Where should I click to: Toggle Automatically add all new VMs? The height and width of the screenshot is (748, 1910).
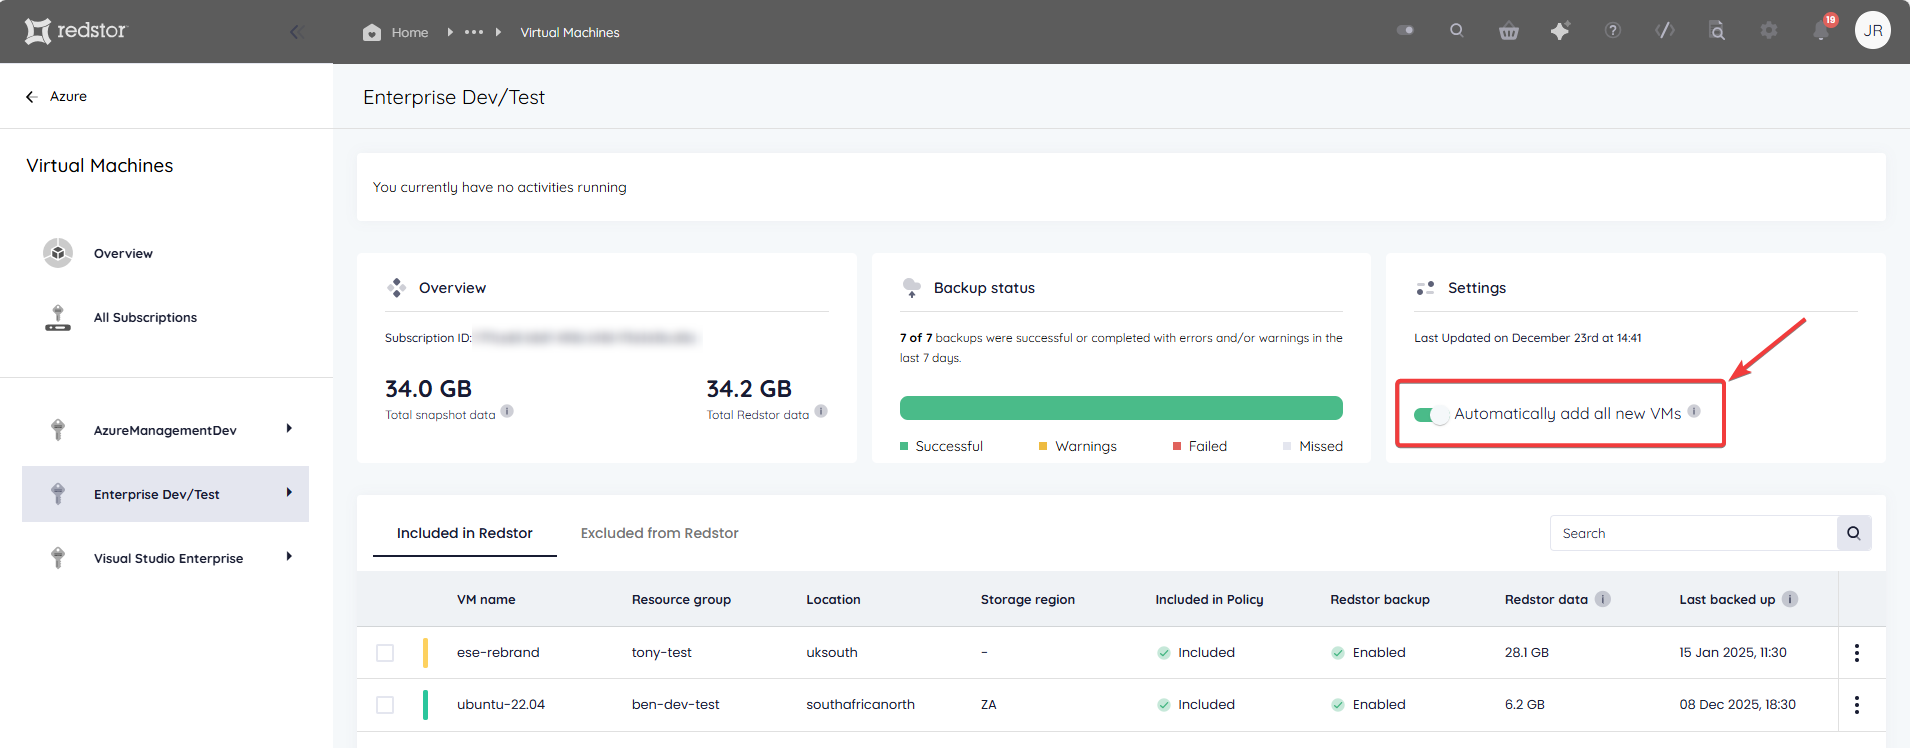tap(1431, 415)
